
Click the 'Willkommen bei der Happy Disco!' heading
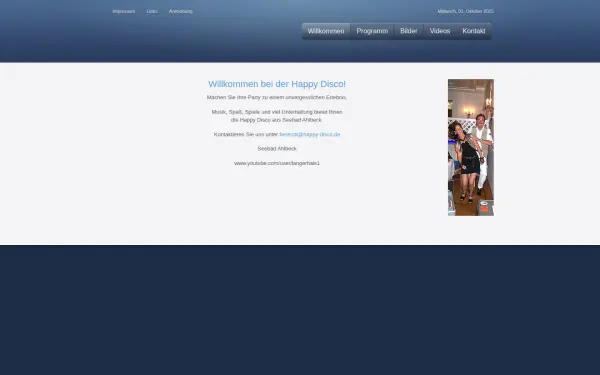[277, 84]
